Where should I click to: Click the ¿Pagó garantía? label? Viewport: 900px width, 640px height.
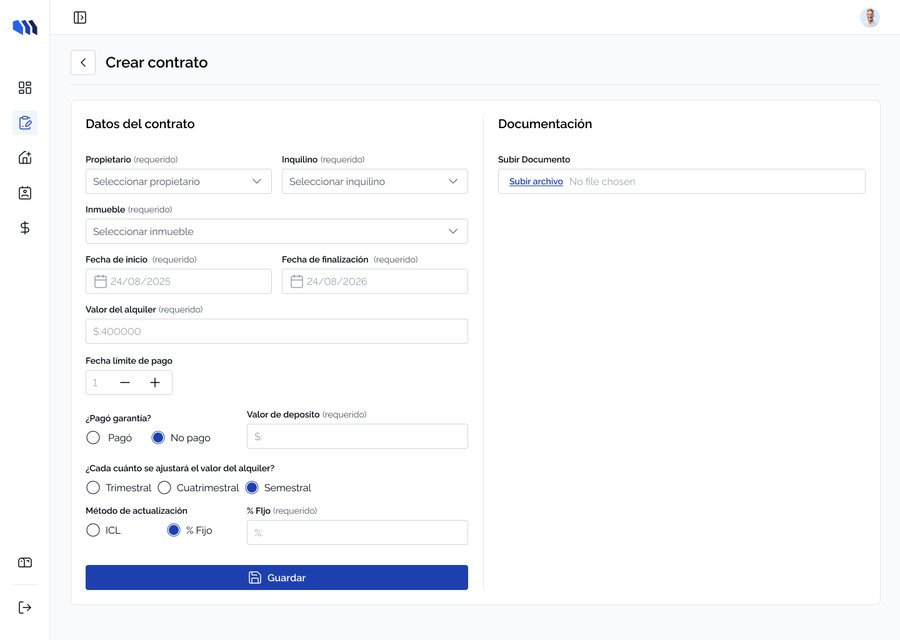tap(118, 418)
